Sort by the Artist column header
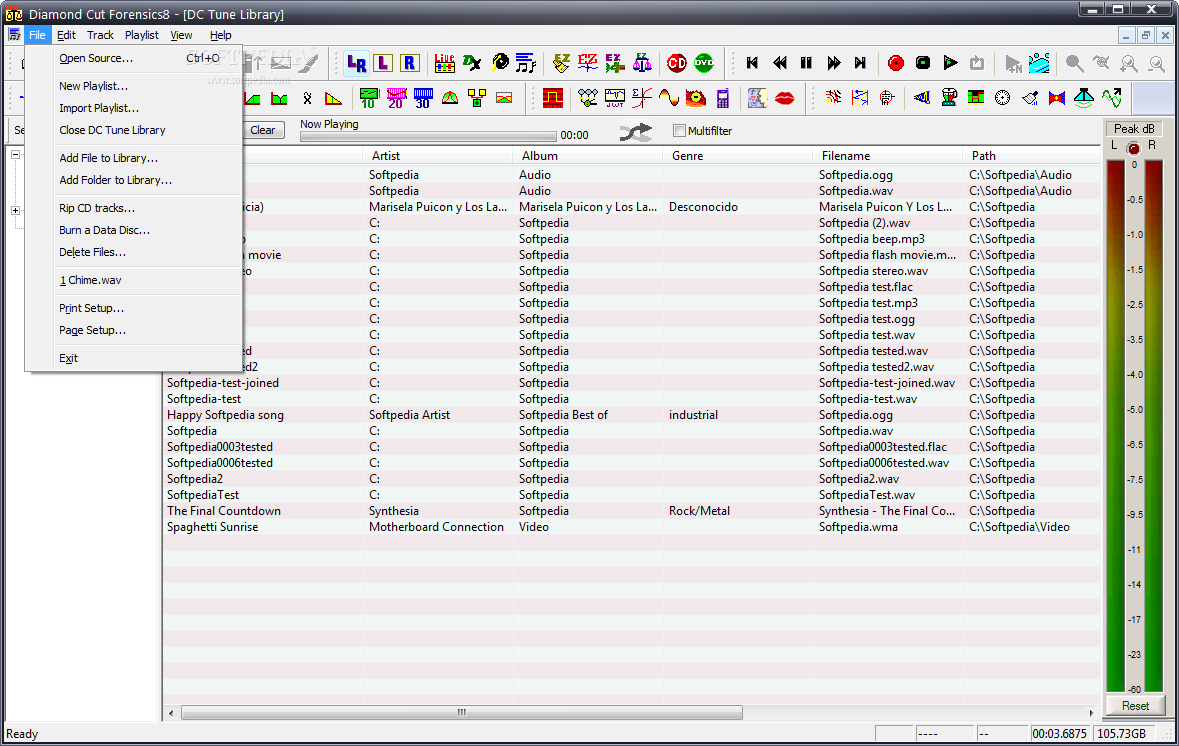1179x746 pixels. [x=438, y=156]
